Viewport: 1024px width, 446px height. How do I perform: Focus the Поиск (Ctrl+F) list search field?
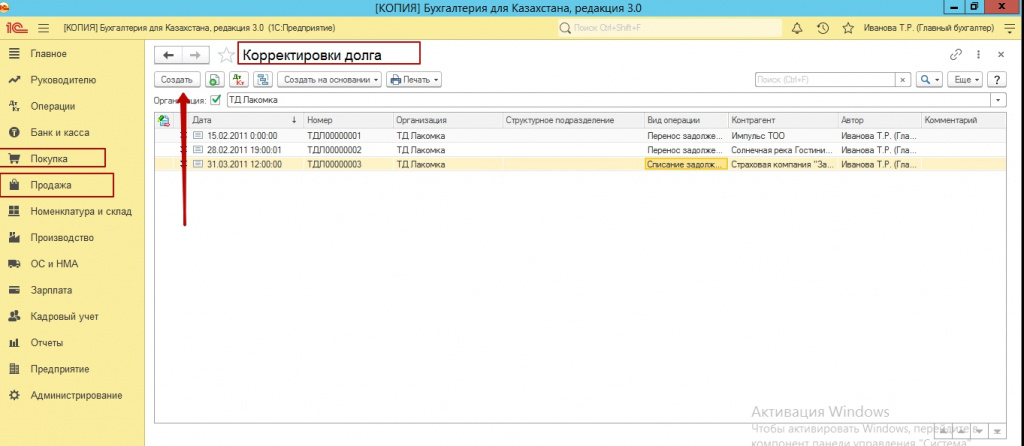[825, 80]
